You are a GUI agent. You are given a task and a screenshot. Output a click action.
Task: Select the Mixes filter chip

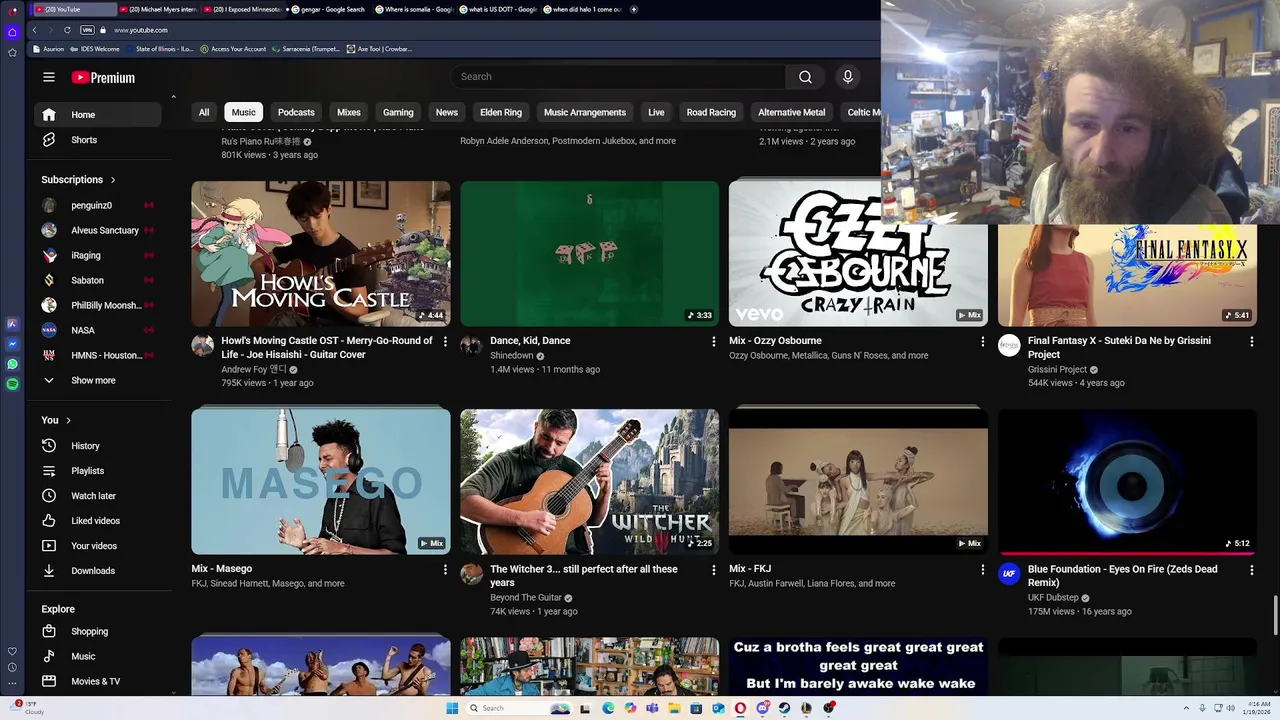(349, 112)
